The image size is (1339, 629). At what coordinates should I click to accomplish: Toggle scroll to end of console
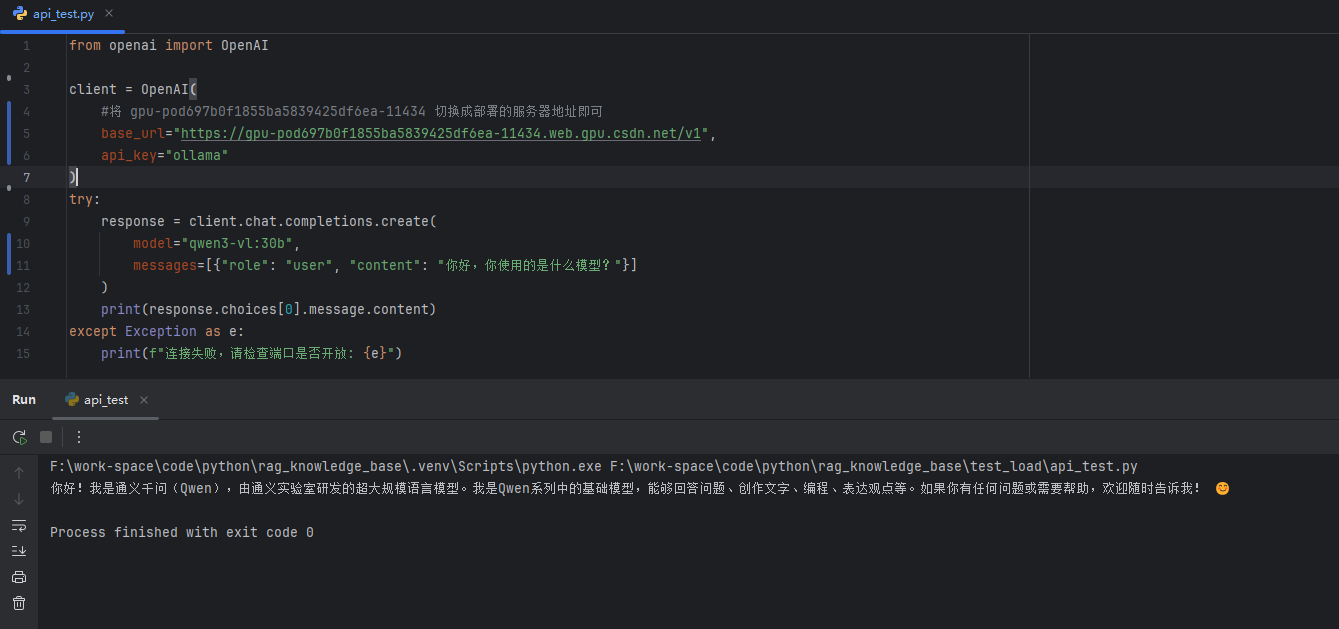(19, 551)
